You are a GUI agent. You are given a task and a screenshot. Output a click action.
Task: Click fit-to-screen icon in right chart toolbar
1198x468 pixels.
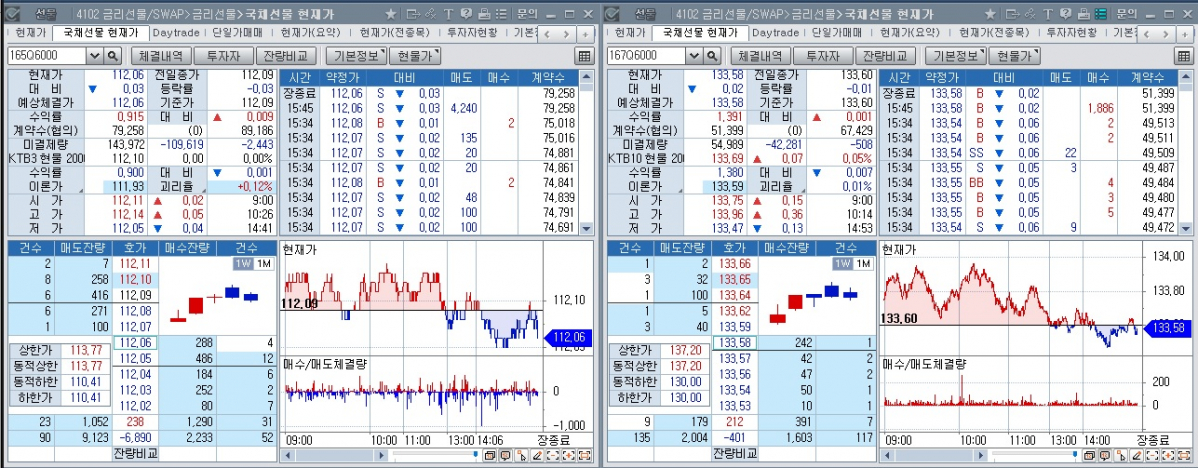(1184, 455)
